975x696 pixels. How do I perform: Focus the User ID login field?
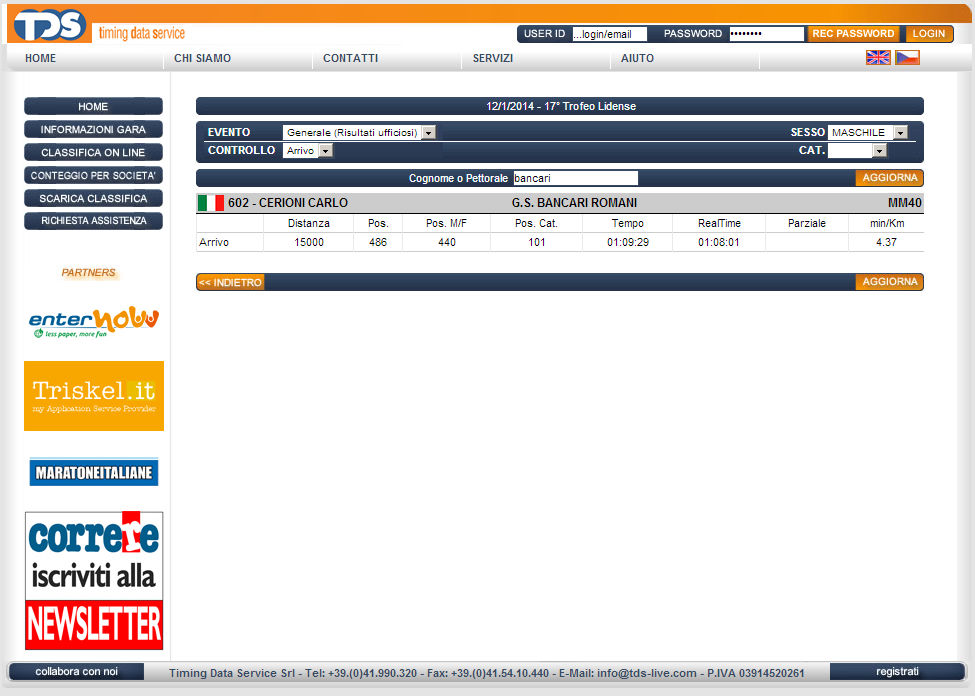(x=609, y=34)
